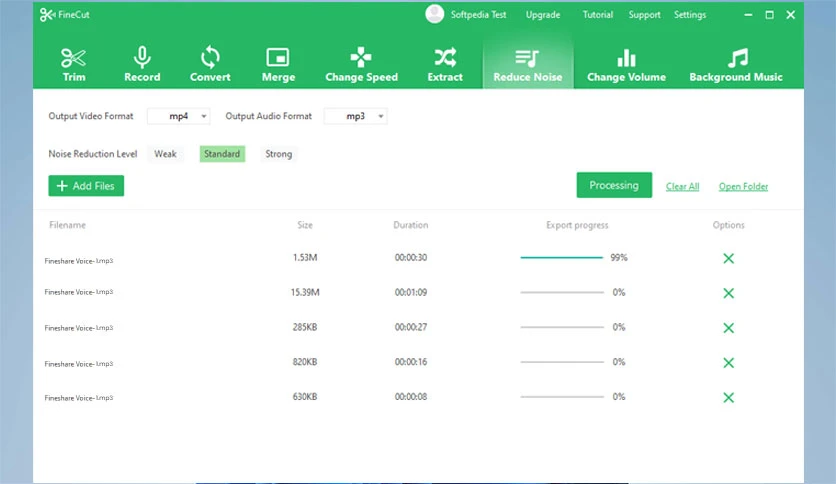Click the 1.53M size value

pos(305,257)
